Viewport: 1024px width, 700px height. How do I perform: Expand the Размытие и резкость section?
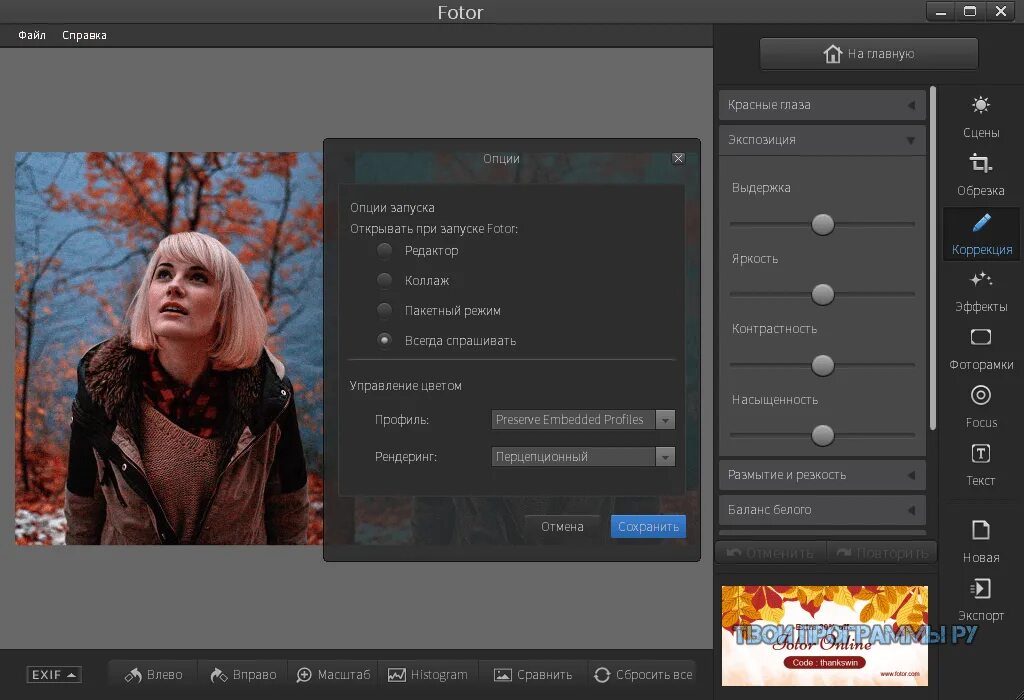click(x=822, y=475)
